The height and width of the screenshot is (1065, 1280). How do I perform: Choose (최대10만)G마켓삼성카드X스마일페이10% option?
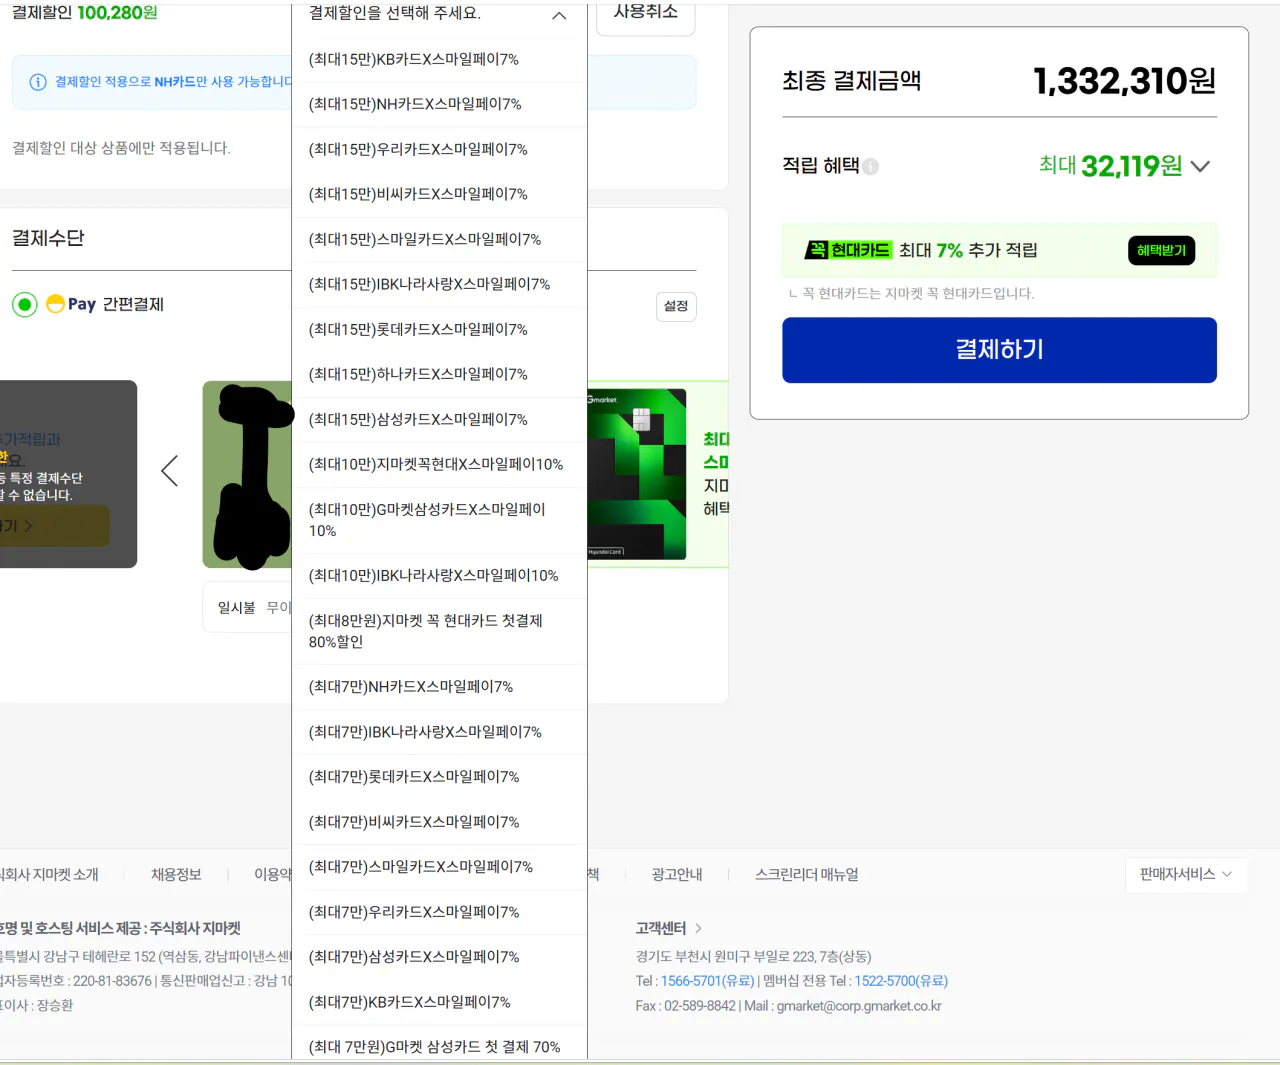[x=439, y=520]
